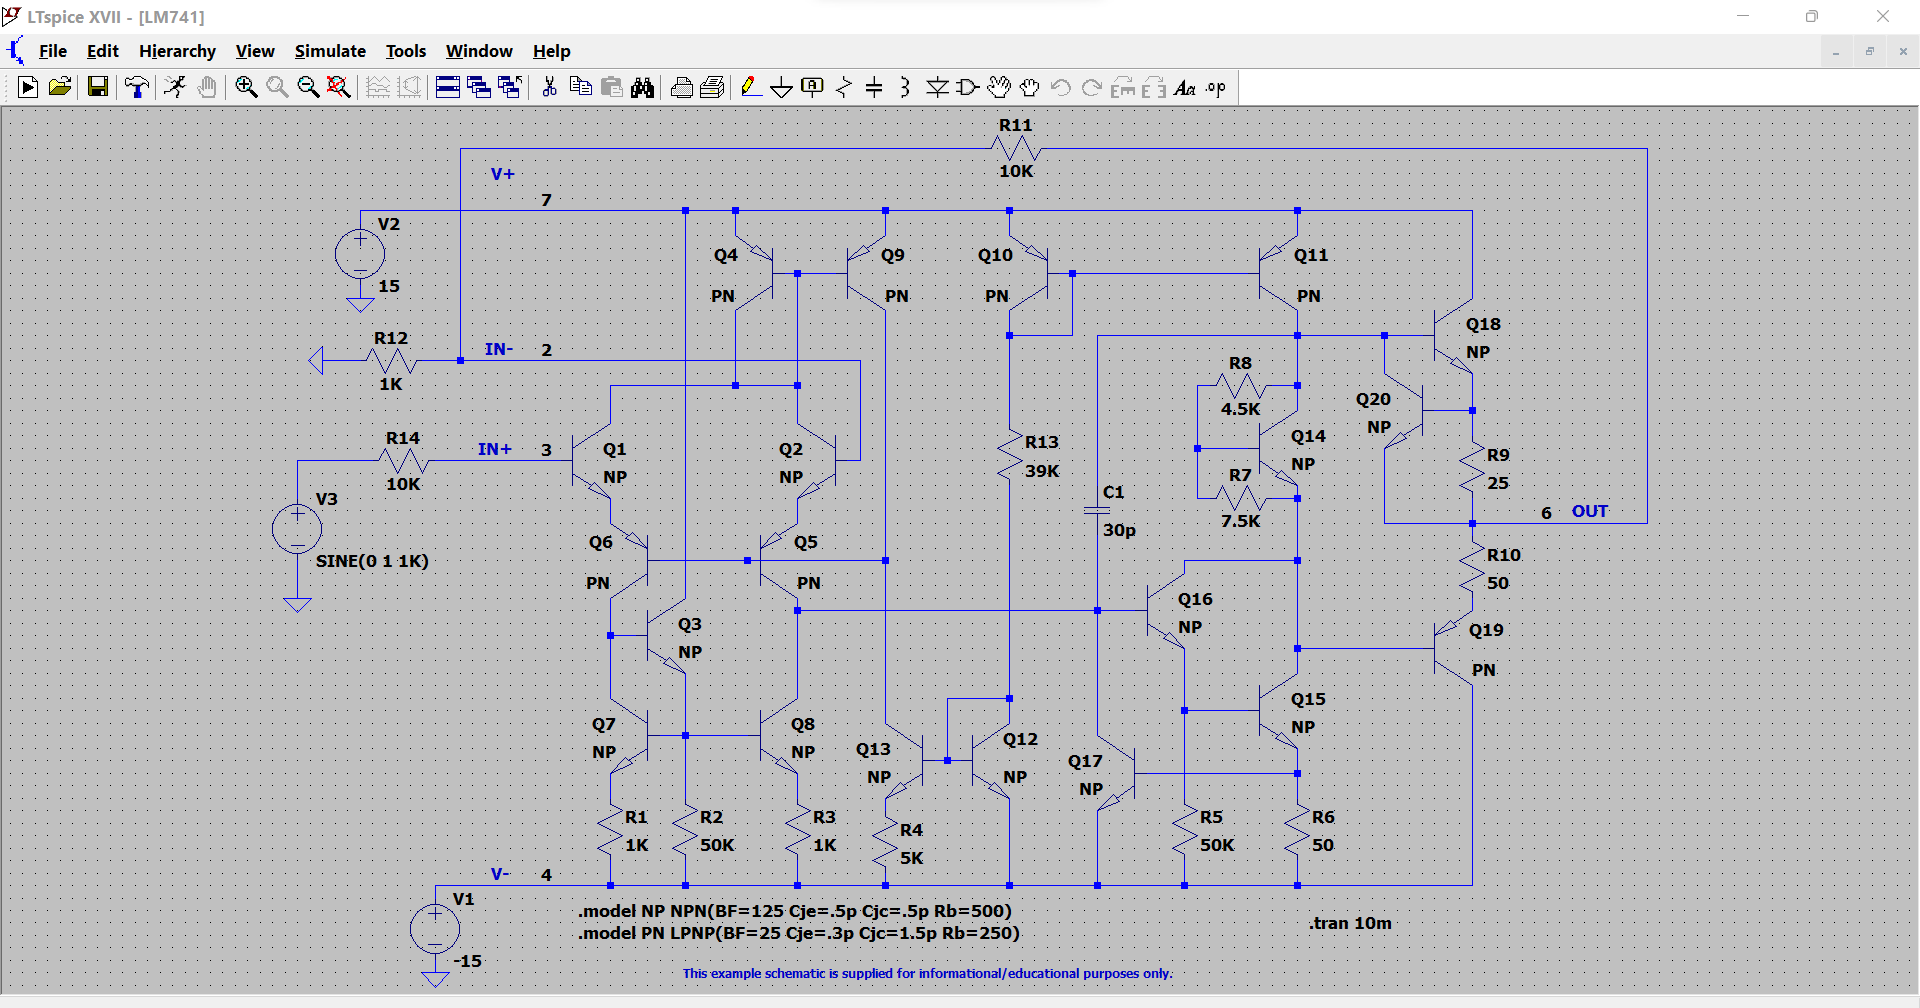Place a resistor tool icon
The height and width of the screenshot is (1008, 1920).
(x=844, y=88)
